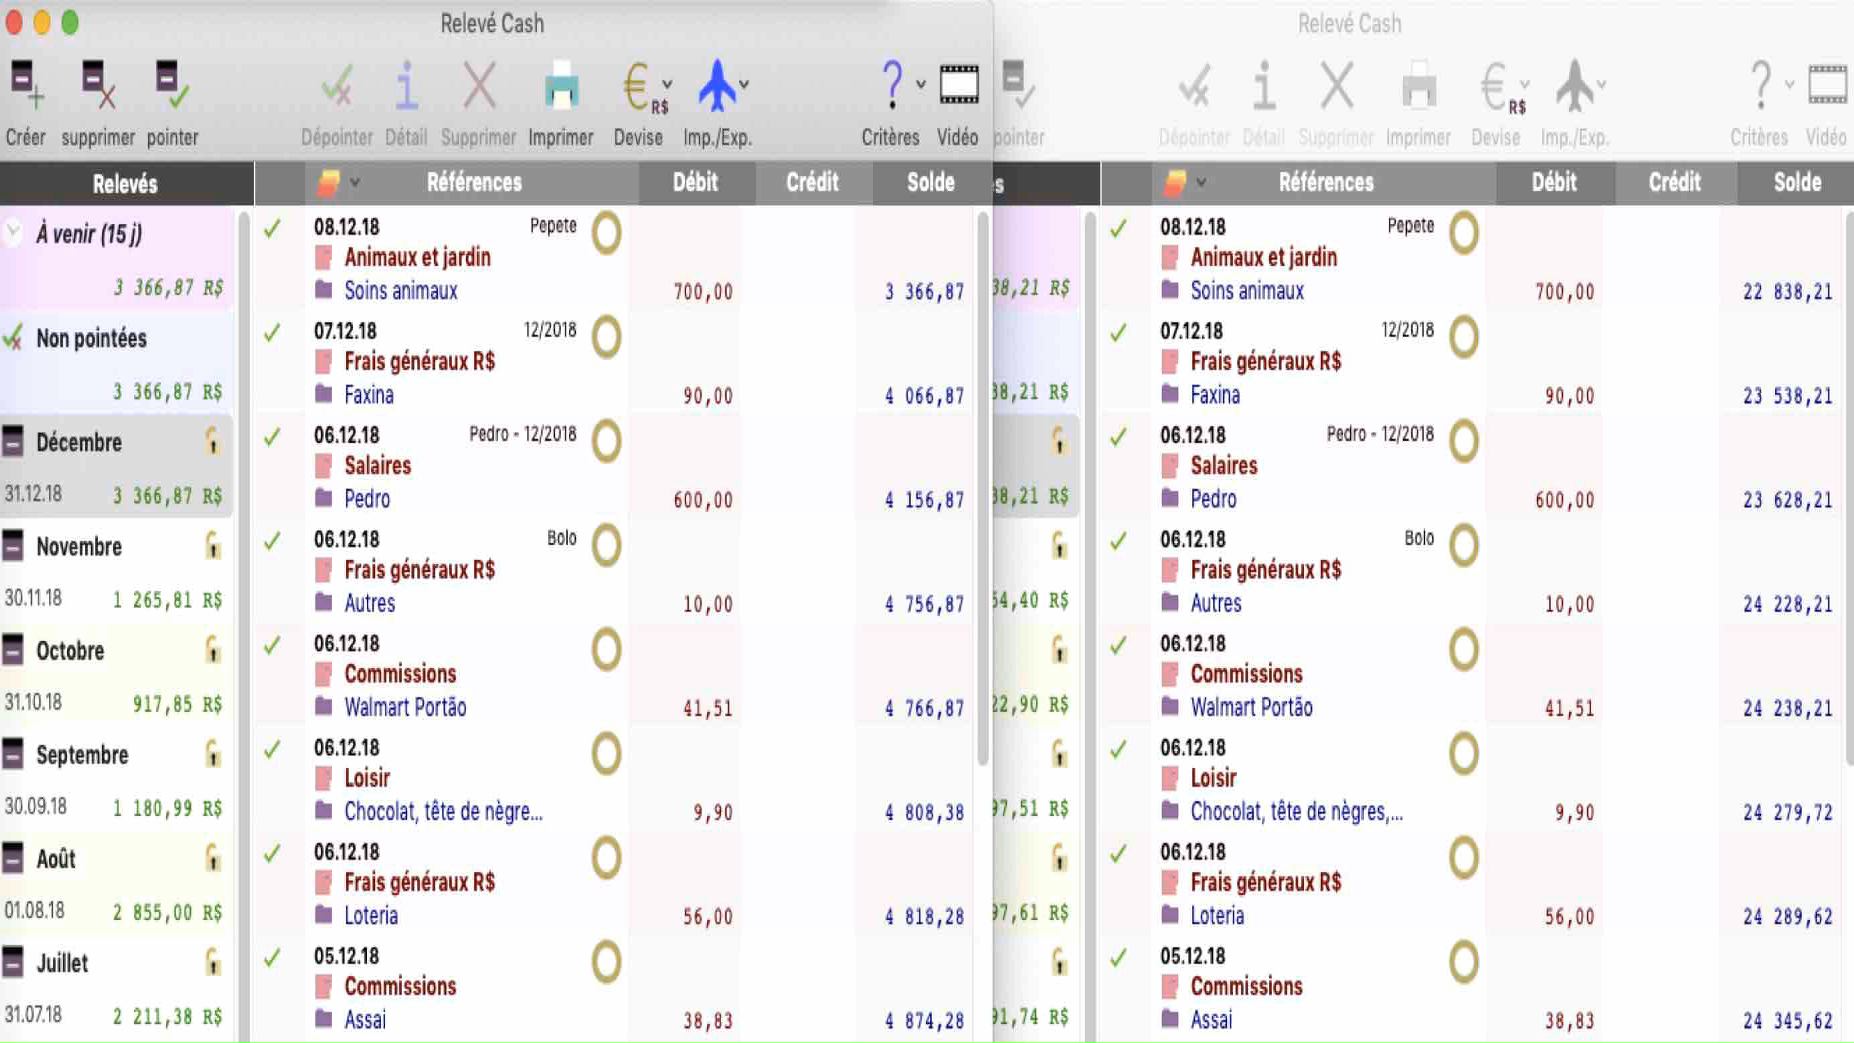Click Imprimer printer icon in front window
This screenshot has height=1043, width=1854.
561,86
